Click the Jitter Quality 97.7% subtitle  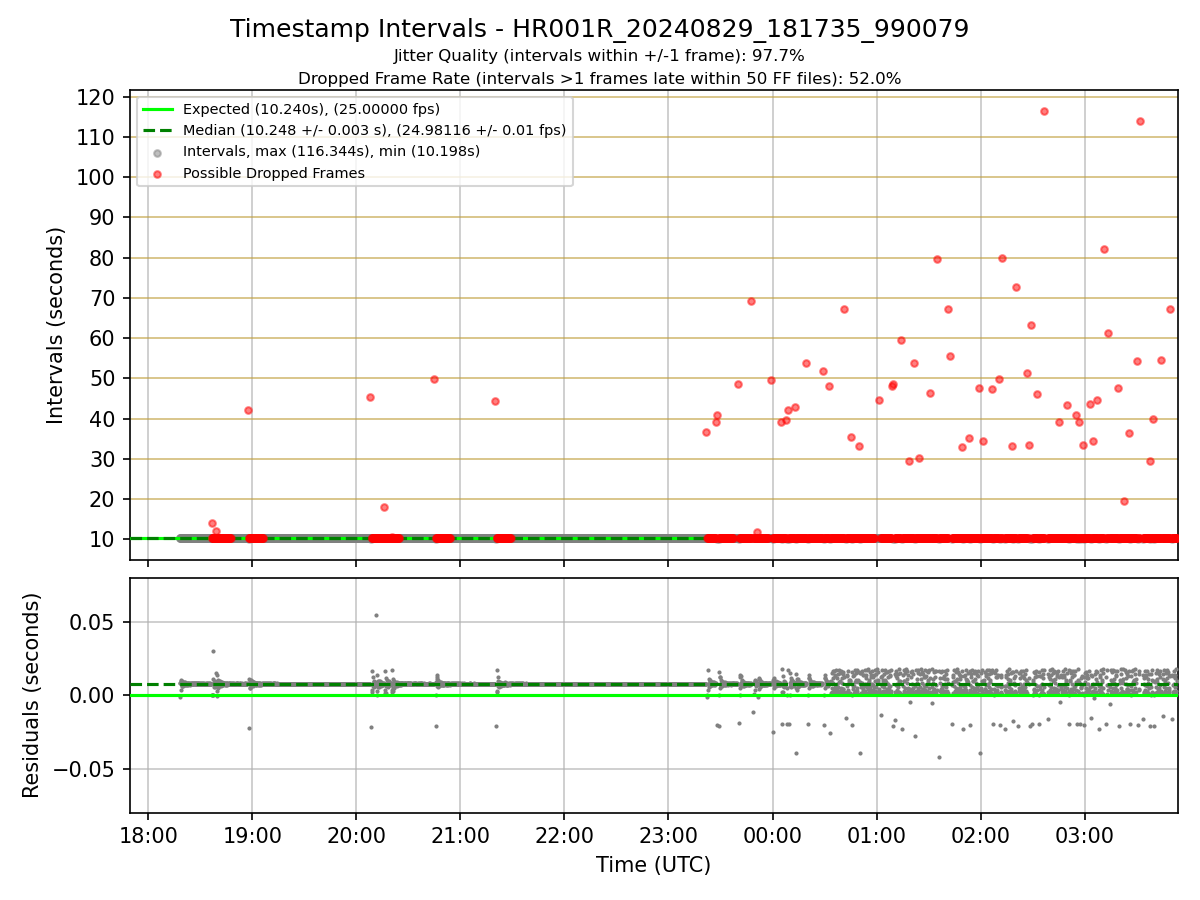(x=599, y=56)
